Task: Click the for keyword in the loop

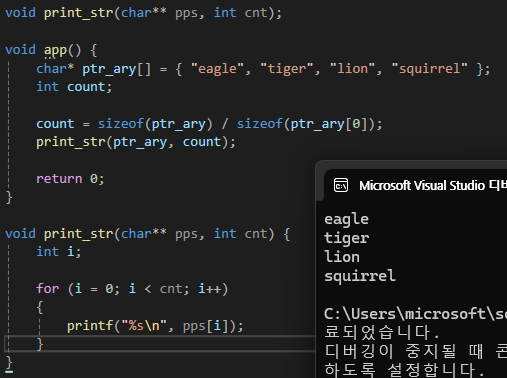Action: pyautogui.click(x=48, y=289)
